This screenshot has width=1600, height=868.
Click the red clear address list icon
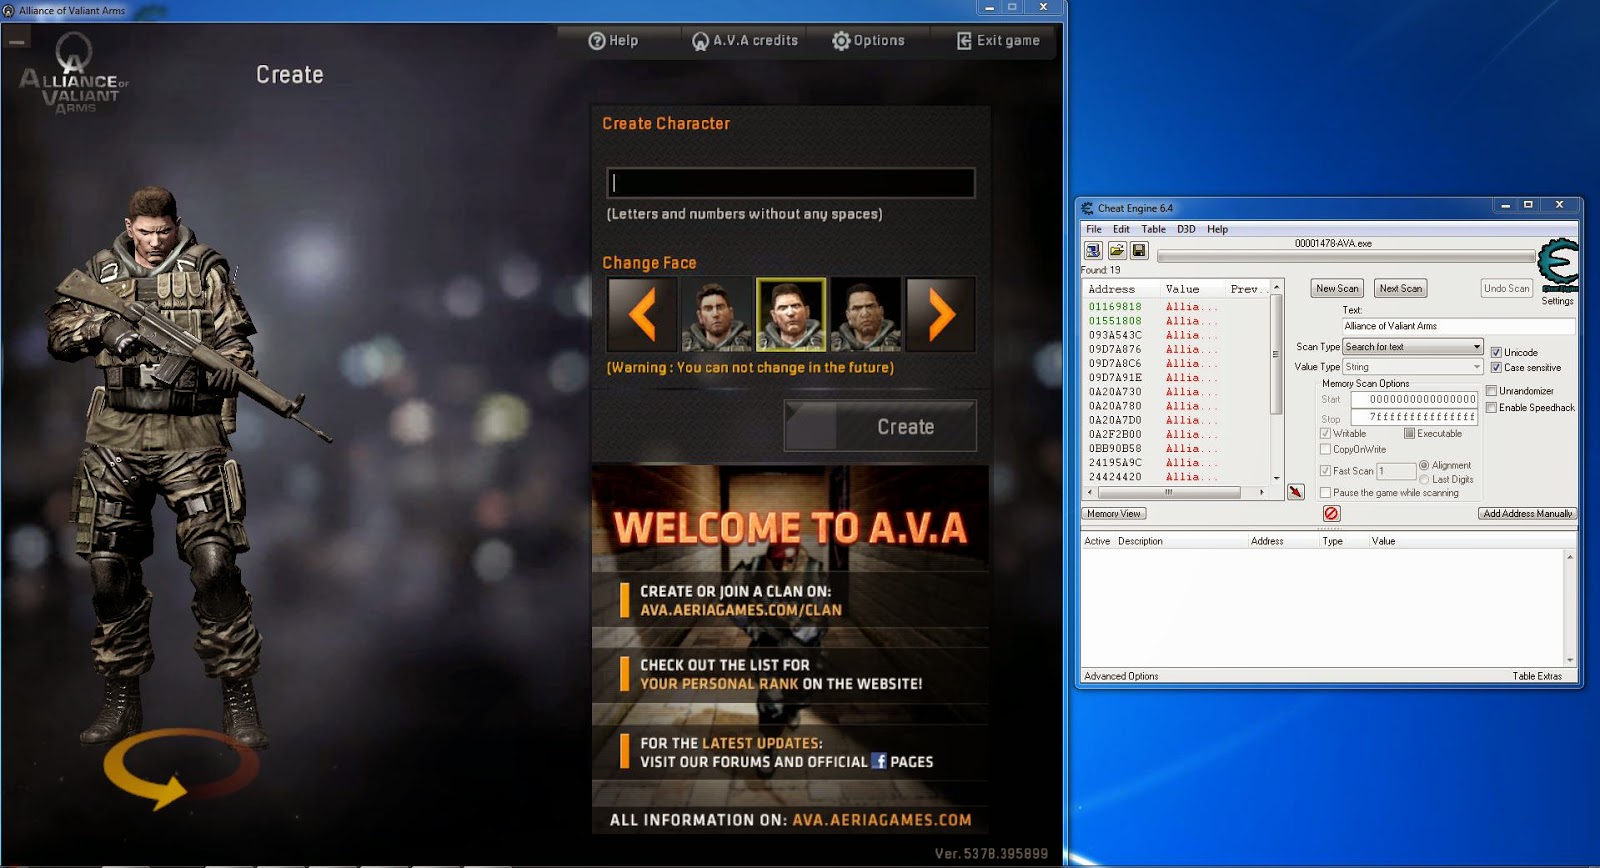coord(1331,513)
